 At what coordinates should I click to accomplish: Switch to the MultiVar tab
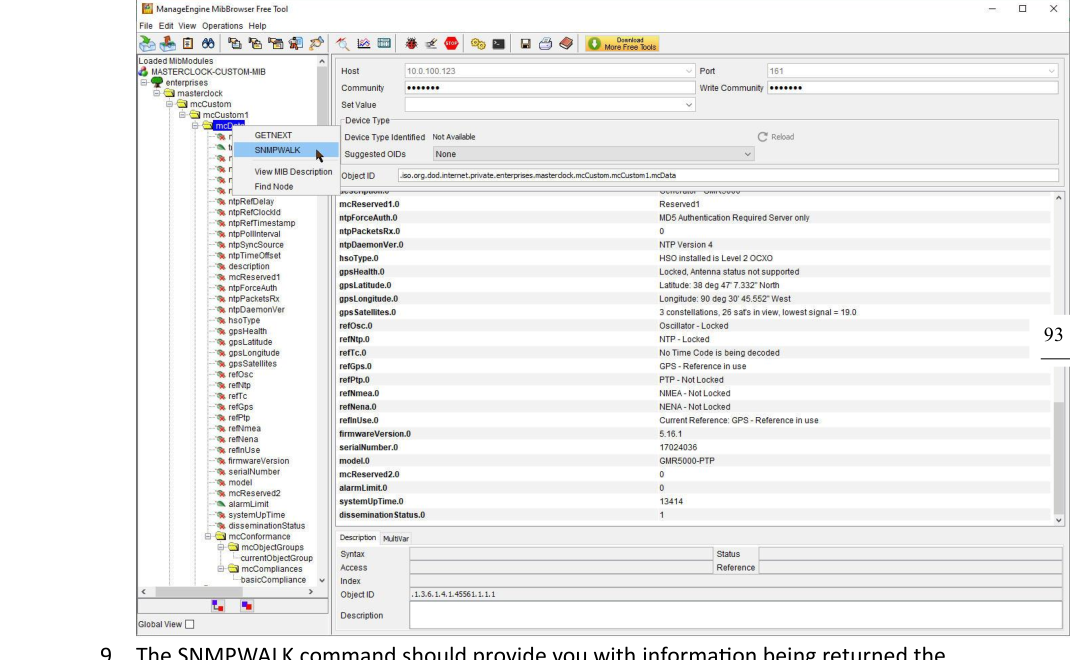396,539
